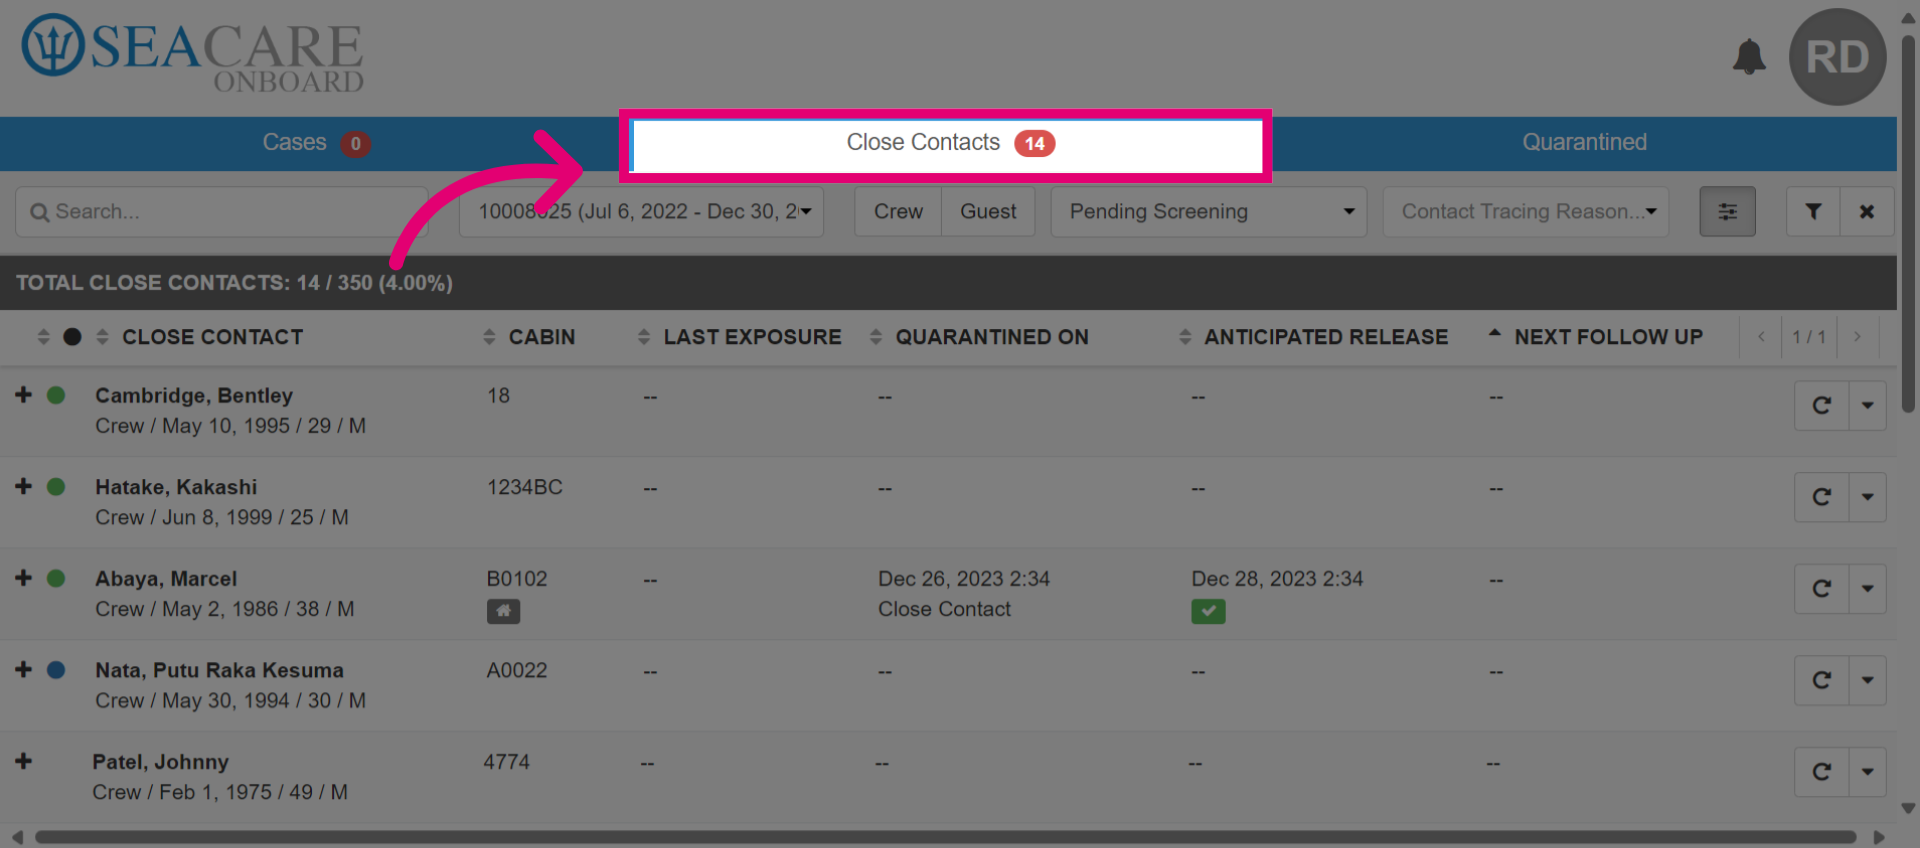Click the Dec 26, 2023 2:34 quarantine date
The height and width of the screenshot is (848, 1920).
(964, 579)
